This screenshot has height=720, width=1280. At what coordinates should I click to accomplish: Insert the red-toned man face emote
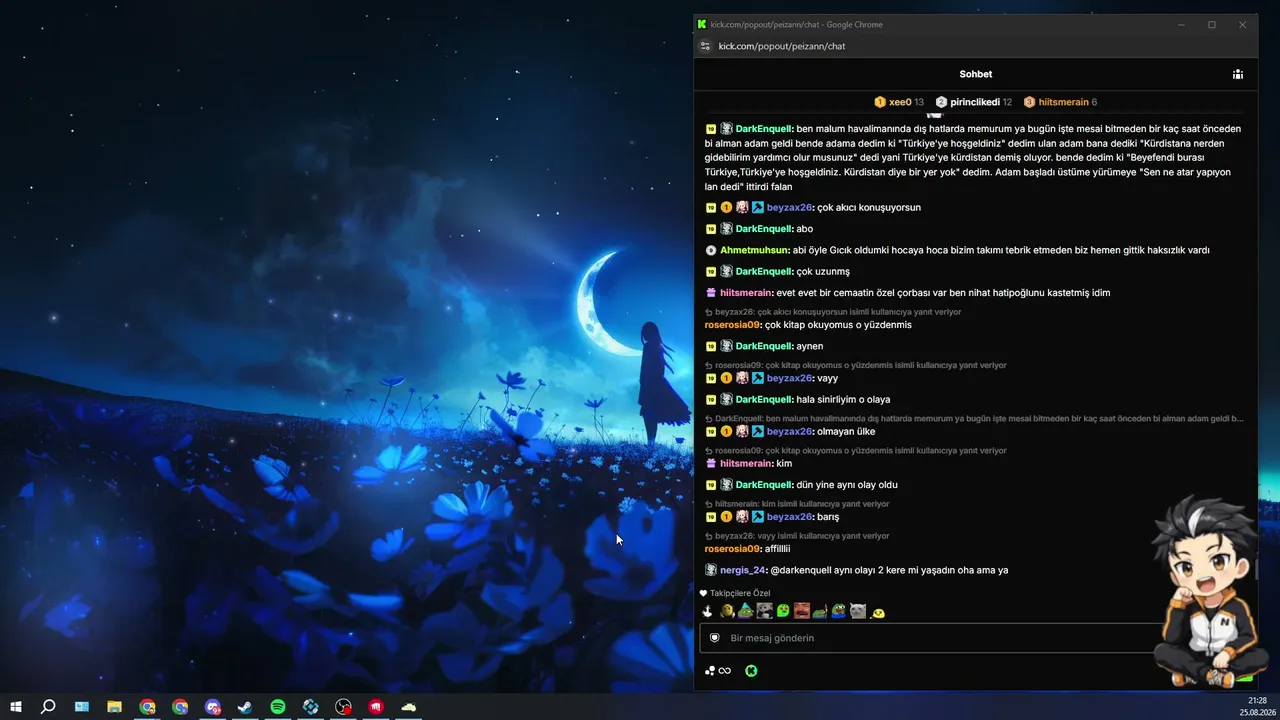pyautogui.click(x=802, y=611)
